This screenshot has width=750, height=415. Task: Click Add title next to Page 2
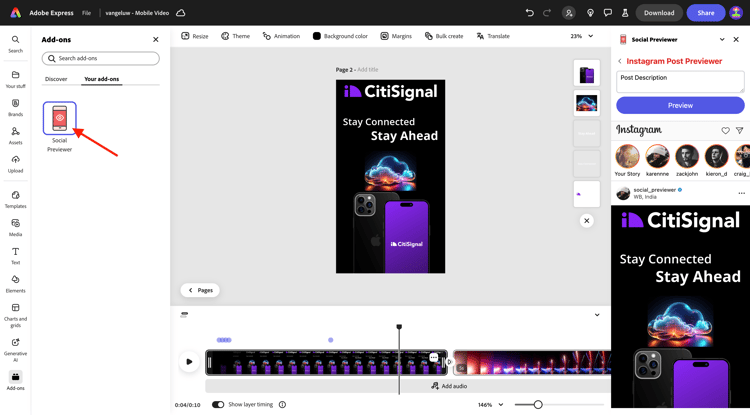click(x=367, y=69)
